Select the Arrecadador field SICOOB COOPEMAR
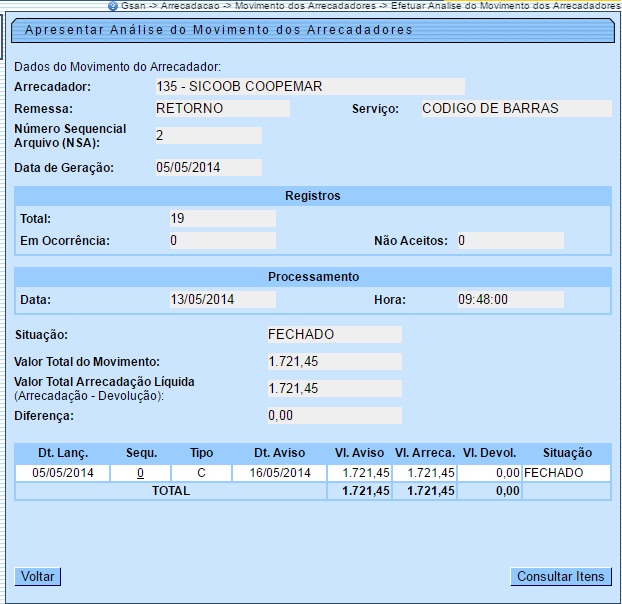 pyautogui.click(x=309, y=87)
